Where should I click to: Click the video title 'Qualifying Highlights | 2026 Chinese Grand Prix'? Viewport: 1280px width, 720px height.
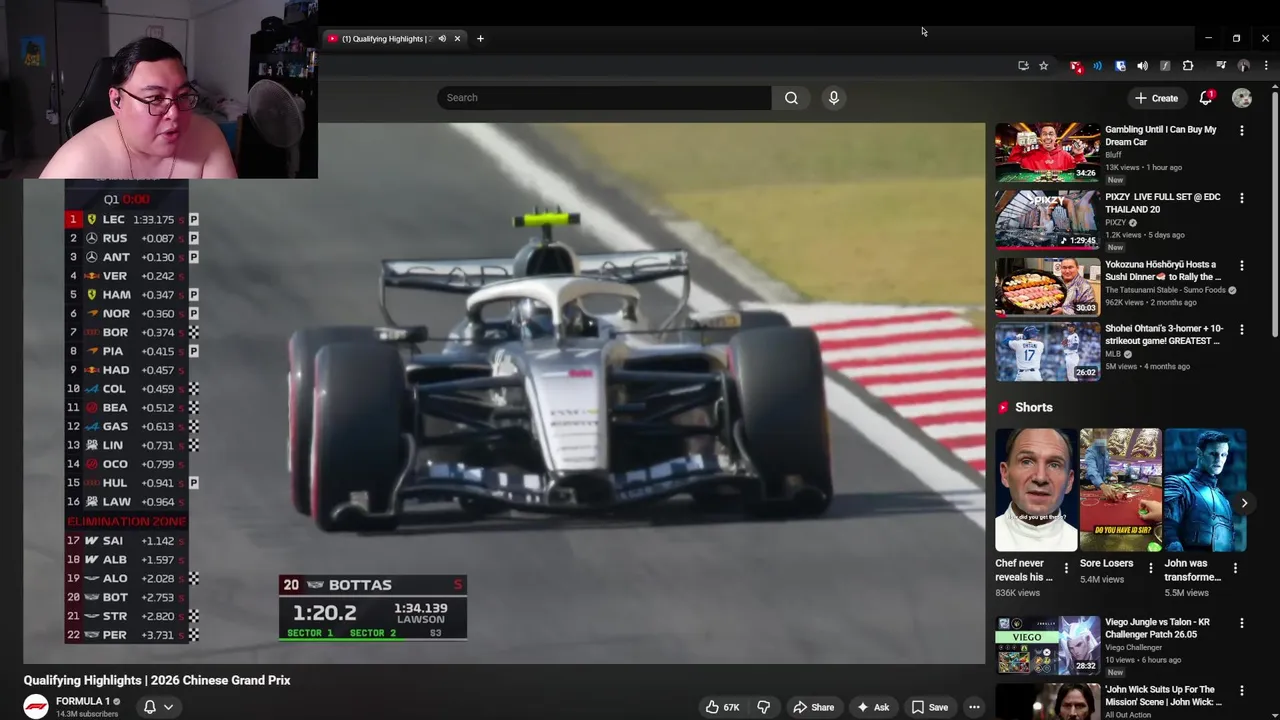(157, 680)
